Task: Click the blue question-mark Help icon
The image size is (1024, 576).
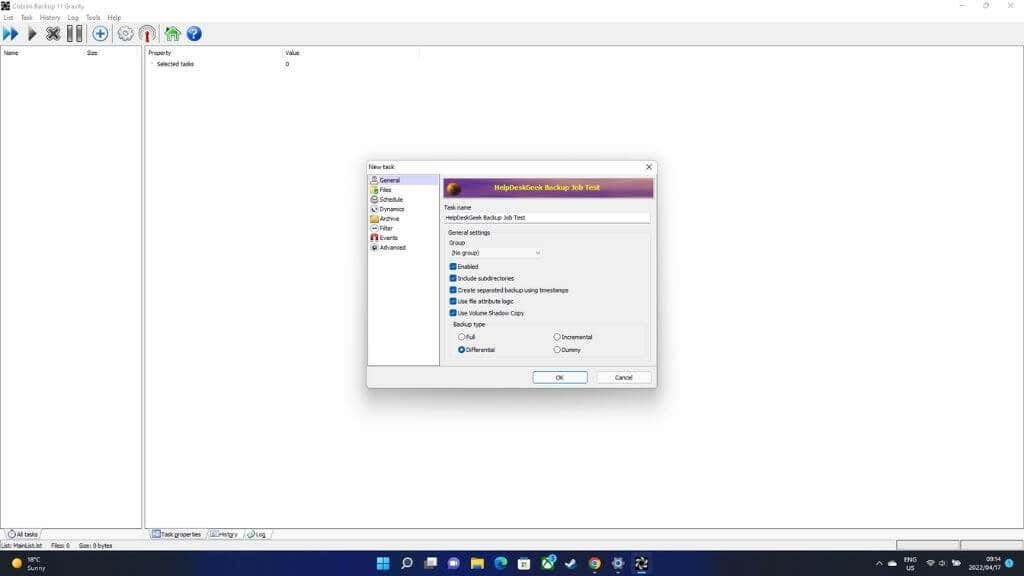Action: tap(194, 34)
